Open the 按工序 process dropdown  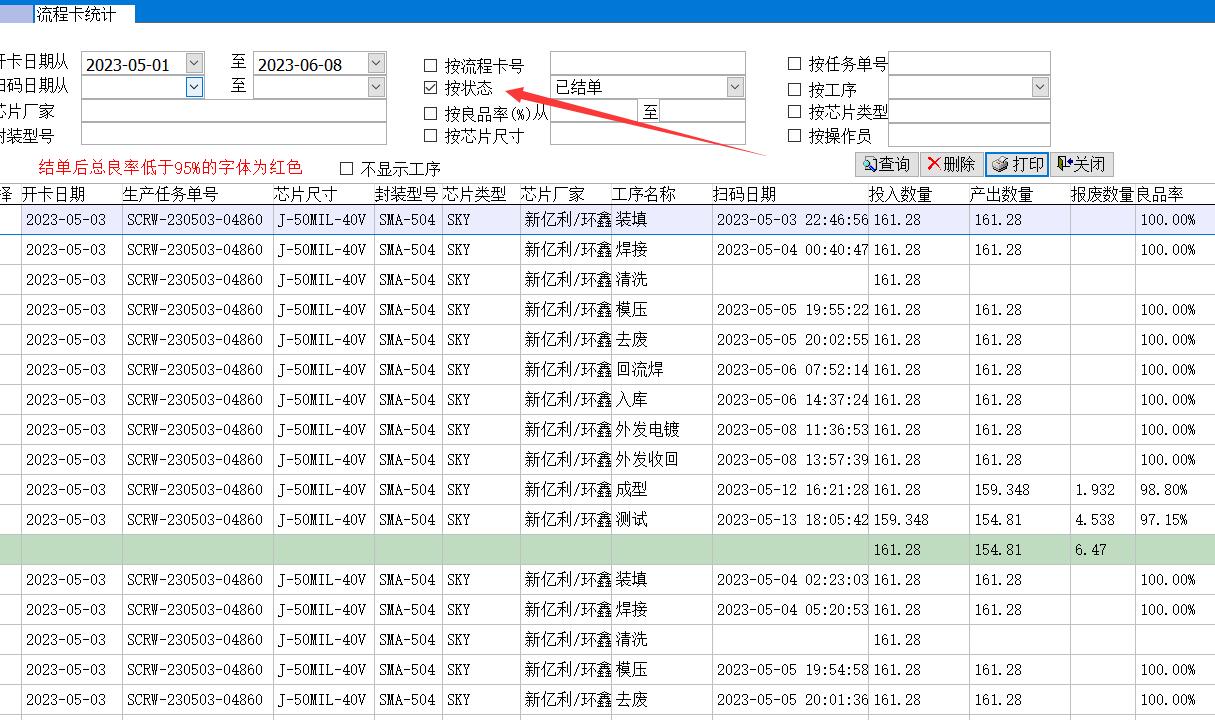point(1039,88)
